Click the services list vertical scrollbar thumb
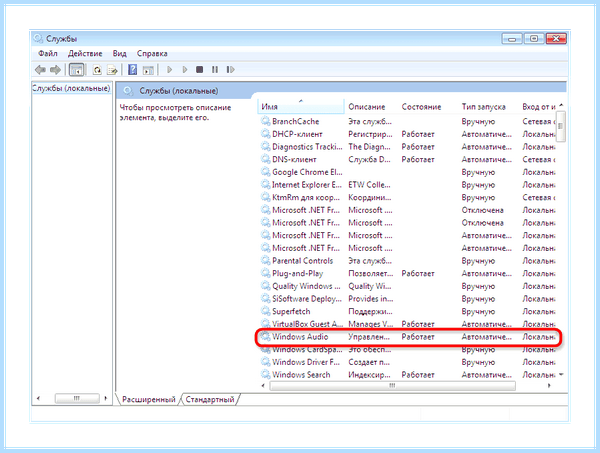The height and width of the screenshot is (453, 600). (x=561, y=126)
